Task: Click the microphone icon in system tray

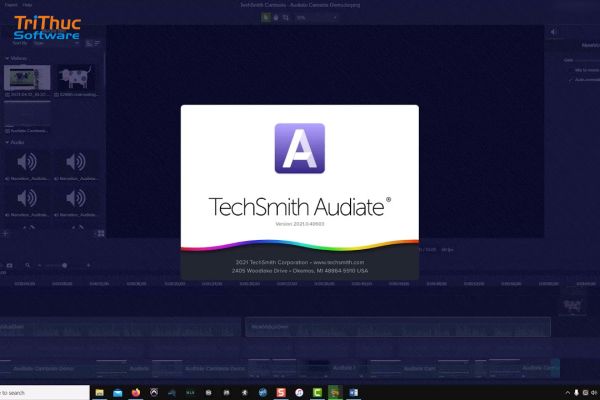Action: 576,393
